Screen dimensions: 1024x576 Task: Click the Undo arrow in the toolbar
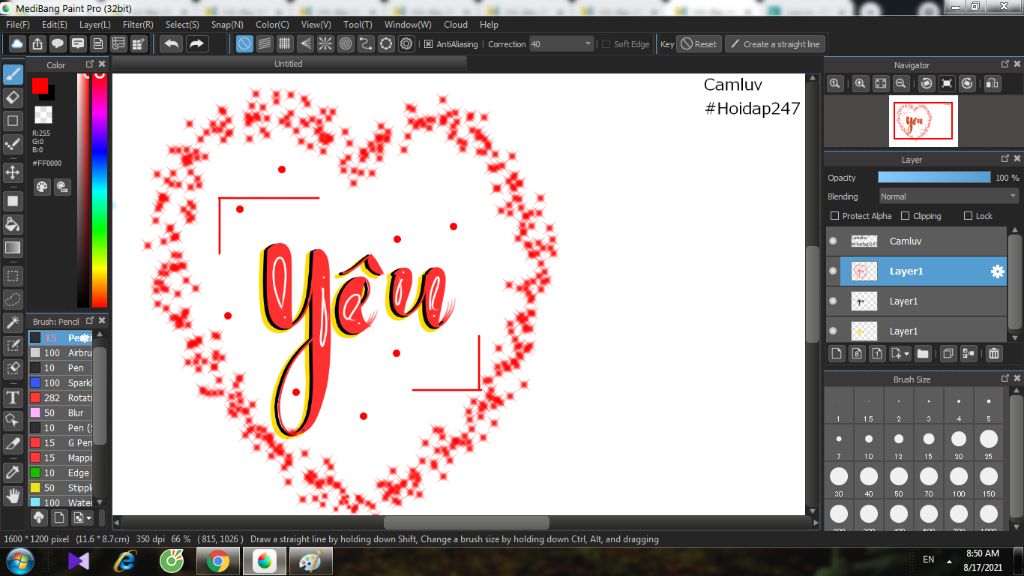click(x=172, y=44)
